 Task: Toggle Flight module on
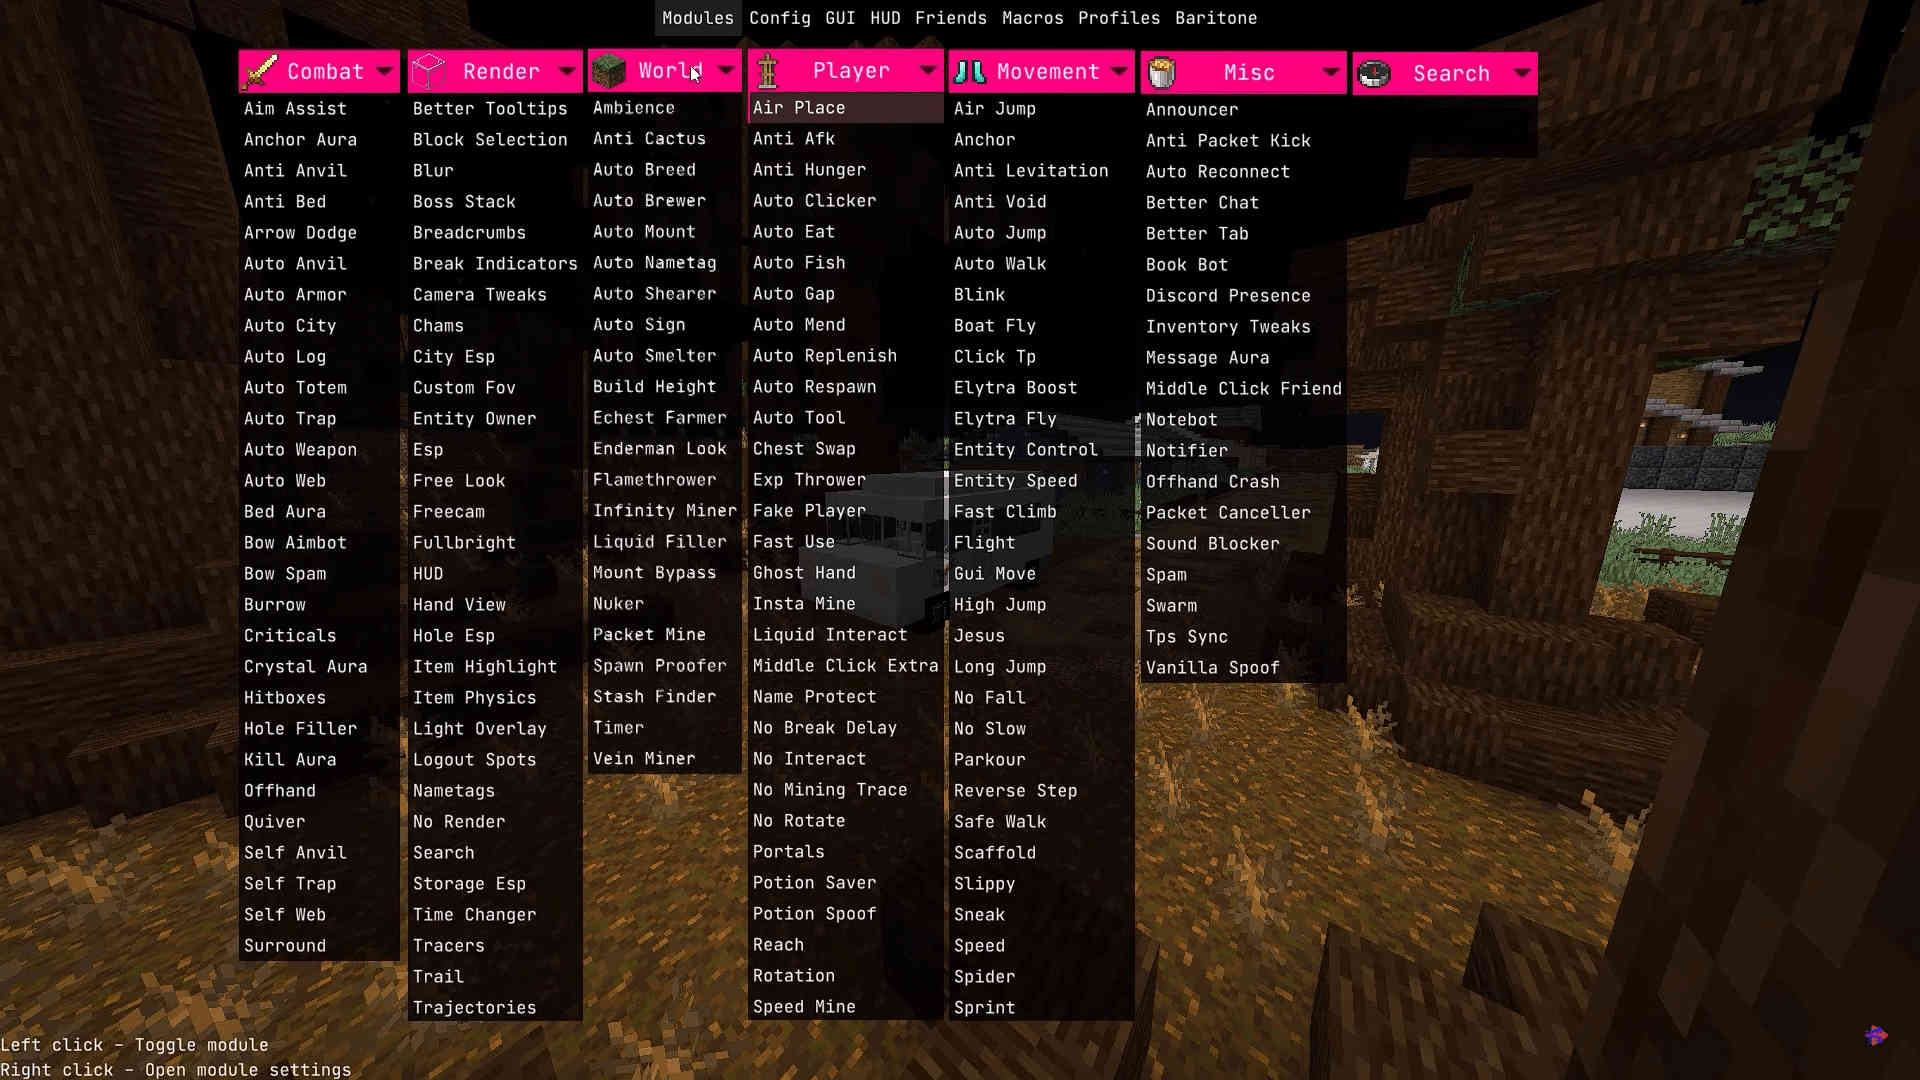pyautogui.click(x=984, y=542)
